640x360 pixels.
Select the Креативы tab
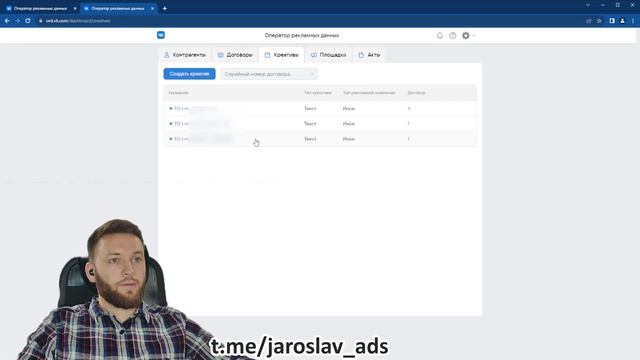click(x=282, y=55)
